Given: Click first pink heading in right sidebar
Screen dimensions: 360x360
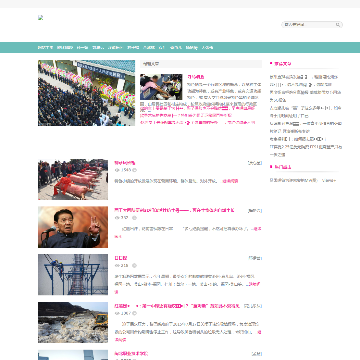Looking at the screenshot, I should click(283, 63).
